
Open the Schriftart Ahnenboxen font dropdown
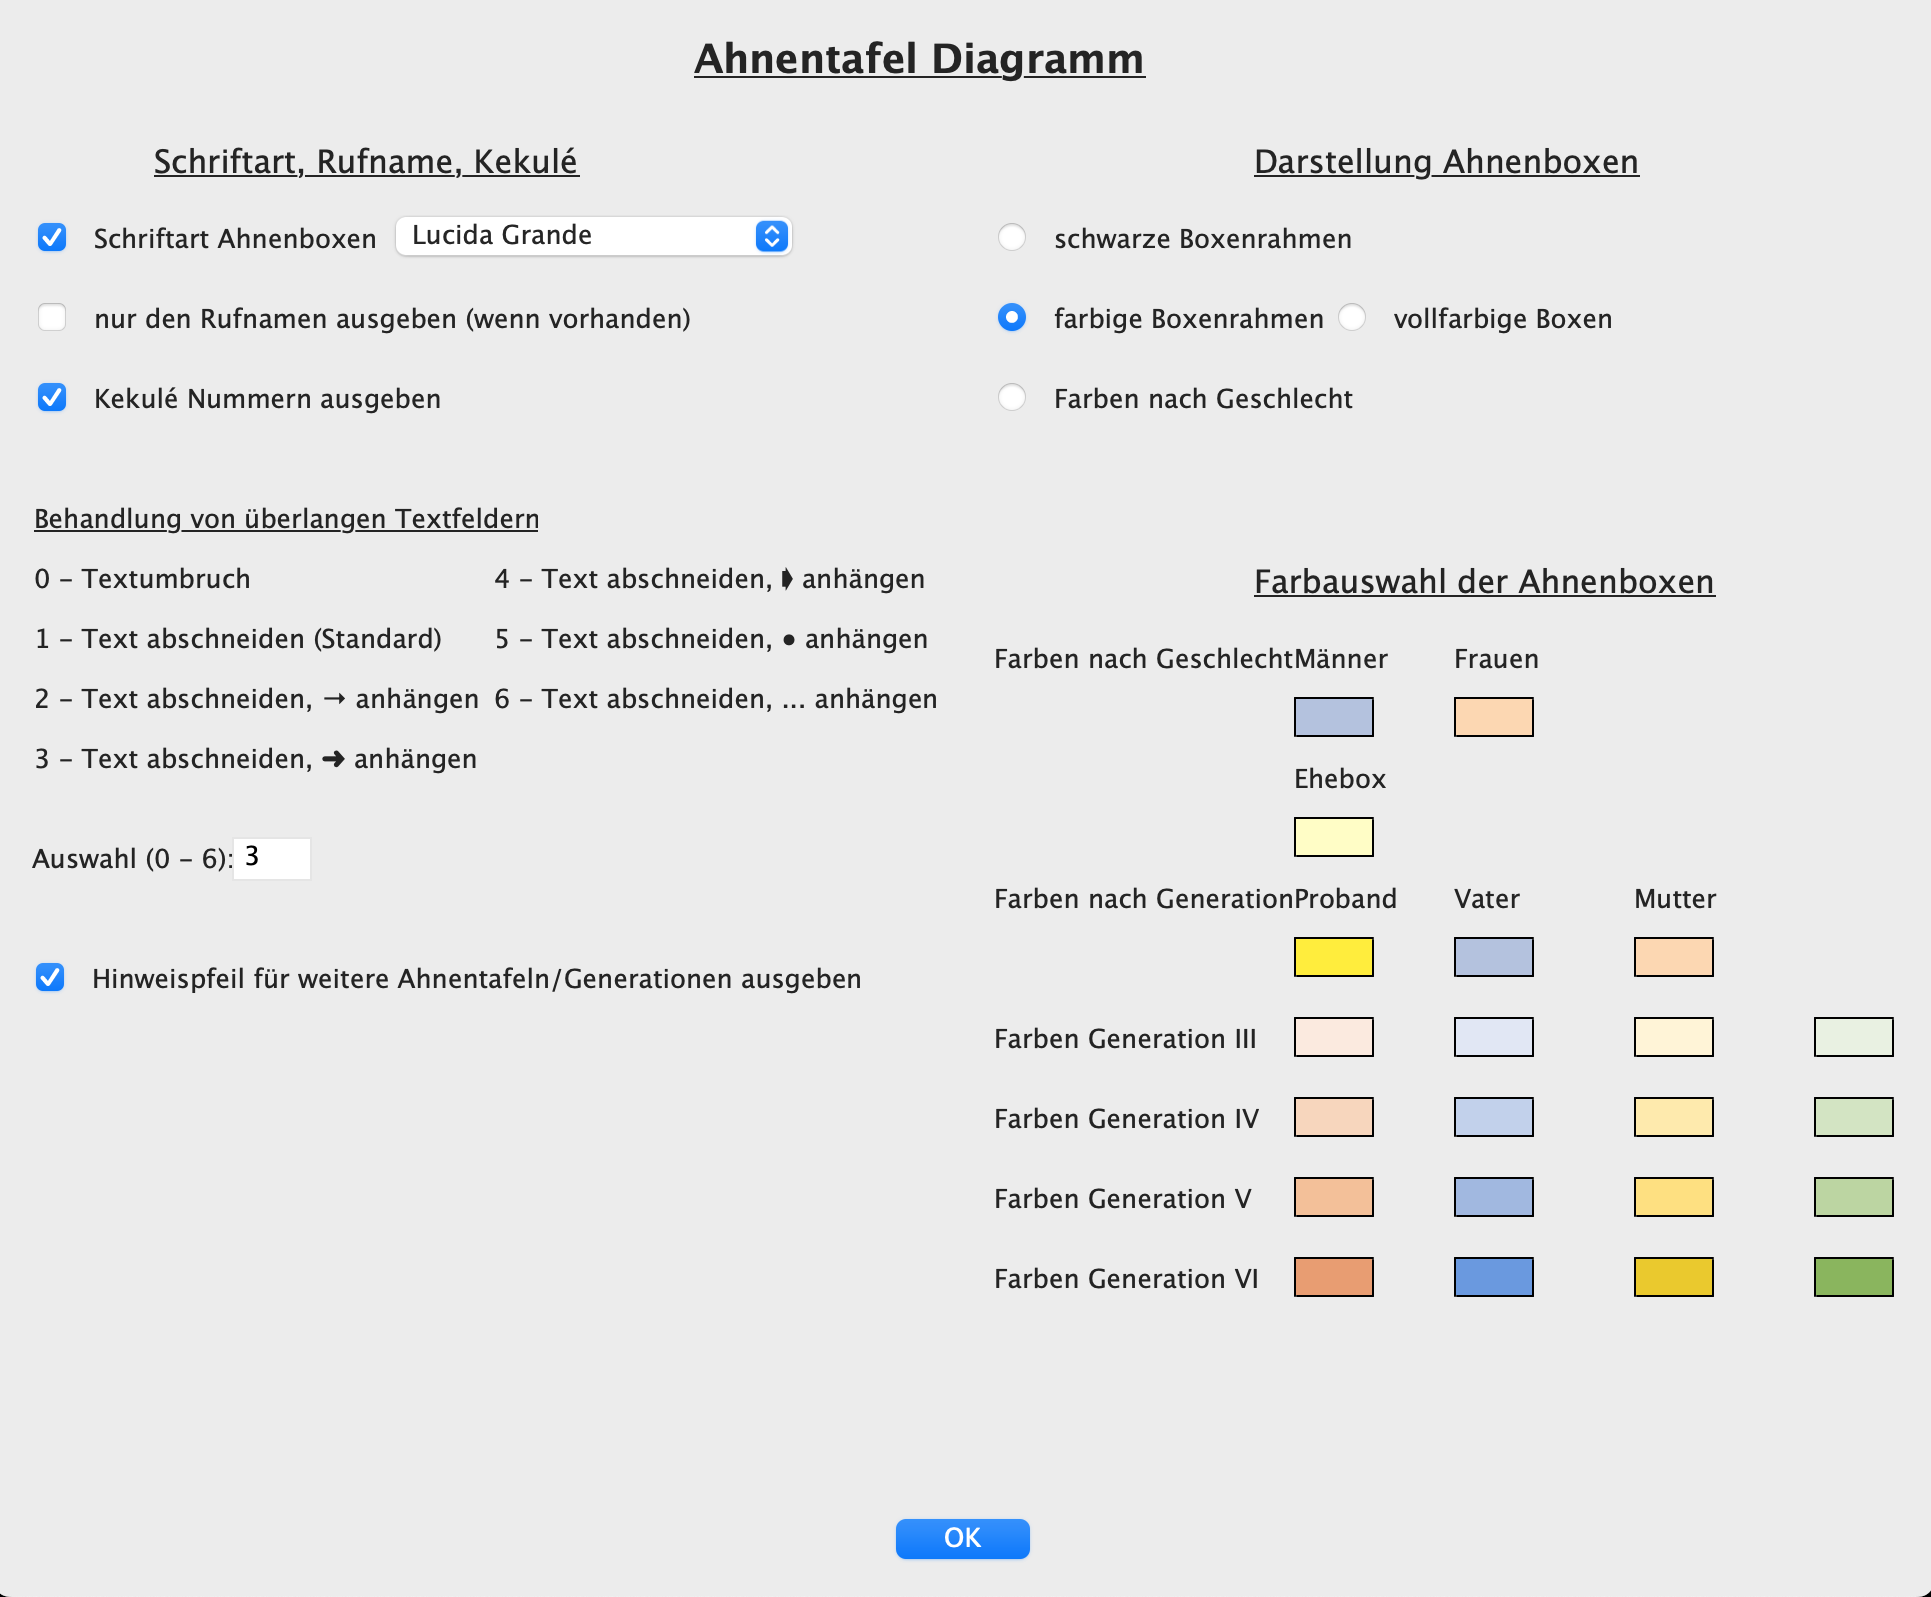(x=593, y=236)
